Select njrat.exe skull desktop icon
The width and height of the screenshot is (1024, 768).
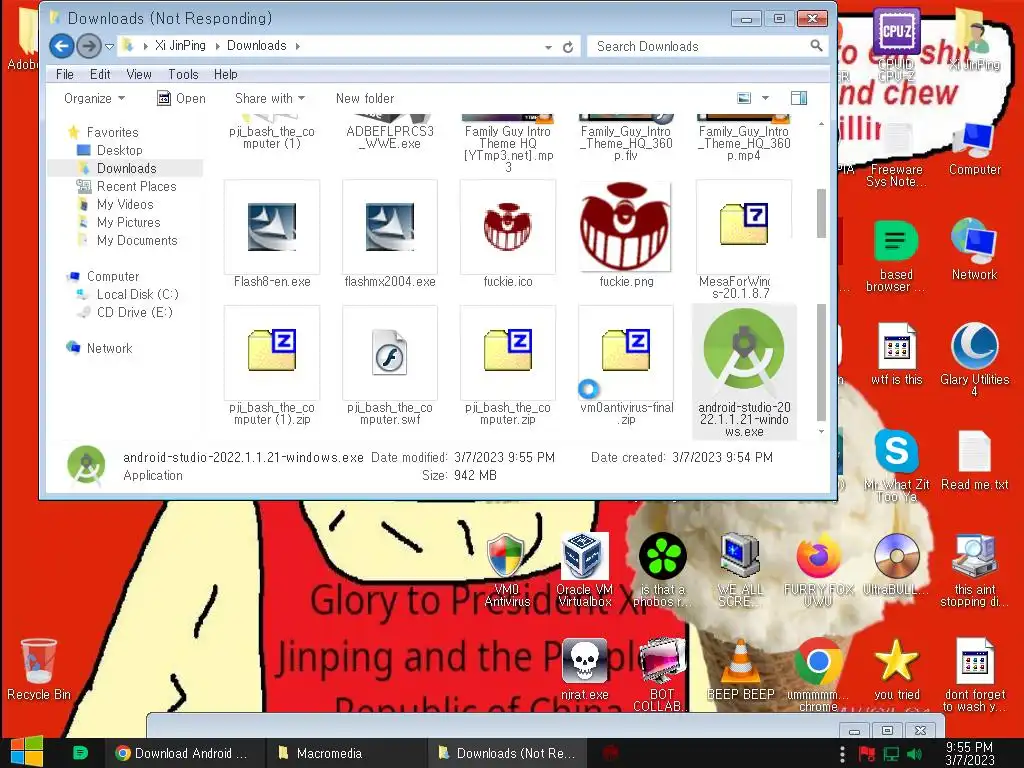[584, 669]
